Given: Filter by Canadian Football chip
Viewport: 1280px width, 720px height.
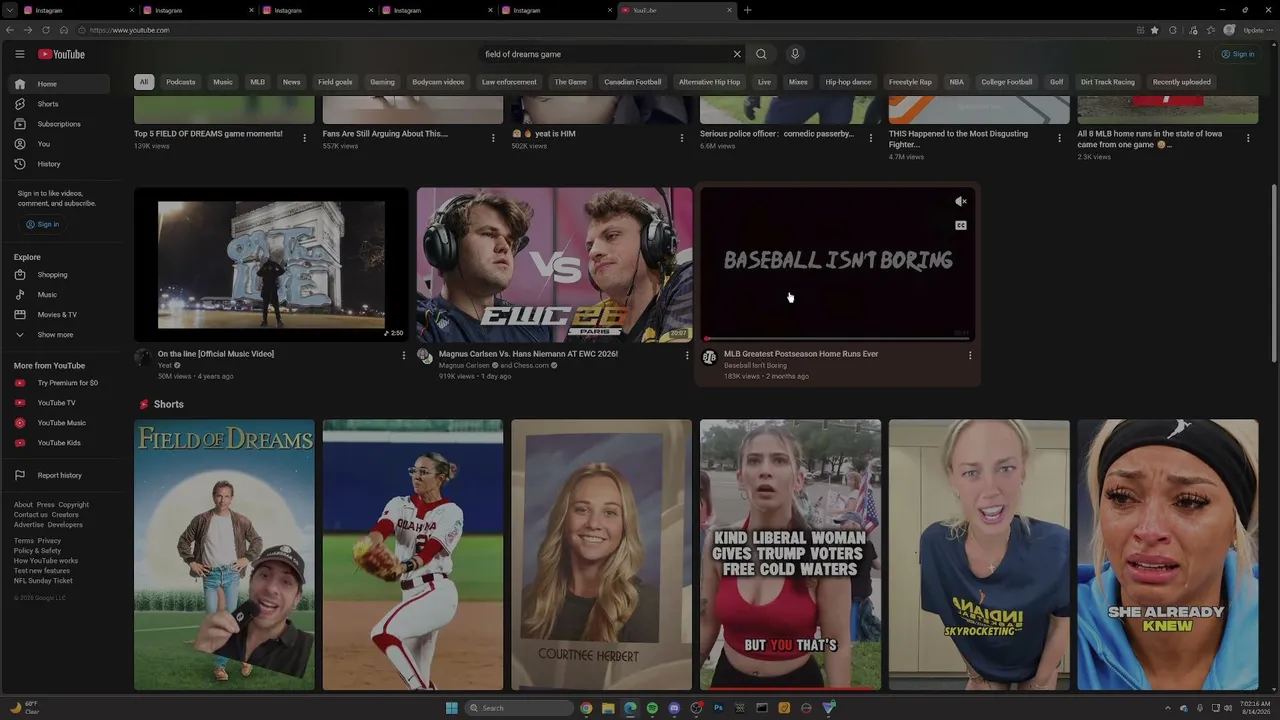Looking at the screenshot, I should (x=633, y=82).
